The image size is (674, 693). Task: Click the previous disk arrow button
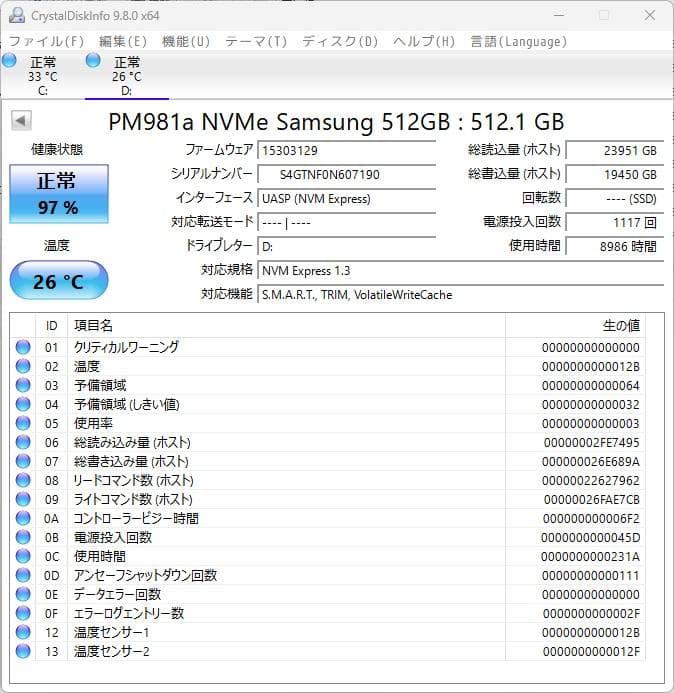point(21,120)
